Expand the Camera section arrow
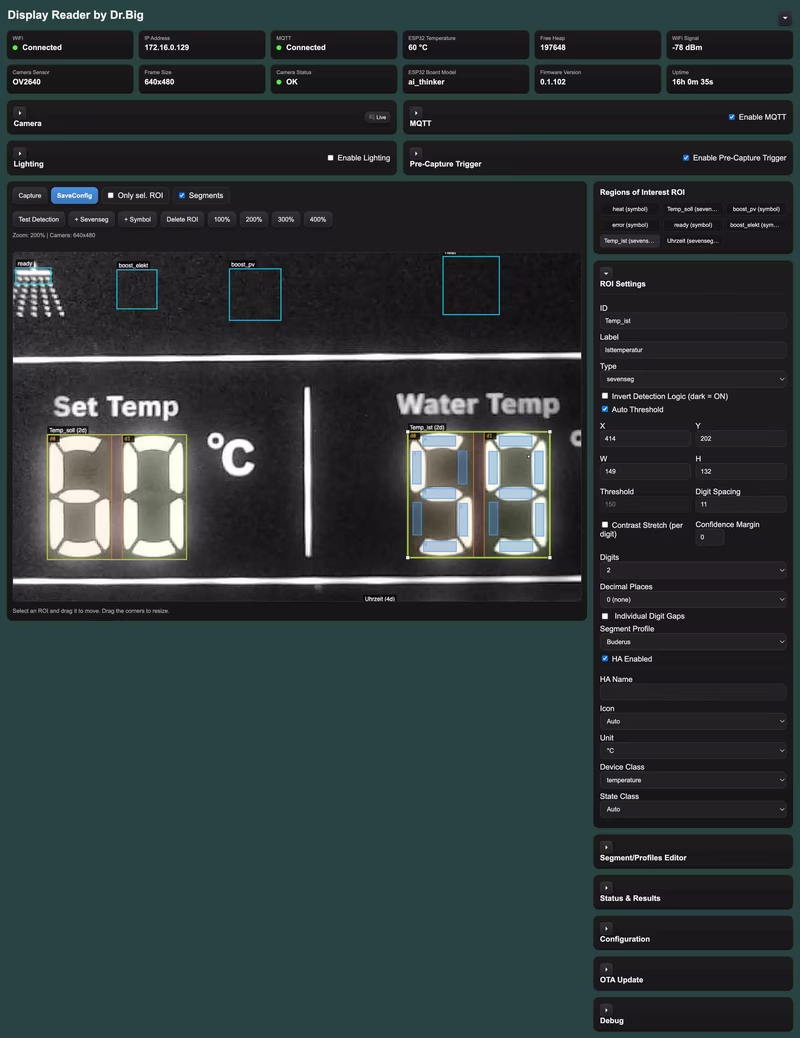800x1038 pixels. [x=19, y=113]
